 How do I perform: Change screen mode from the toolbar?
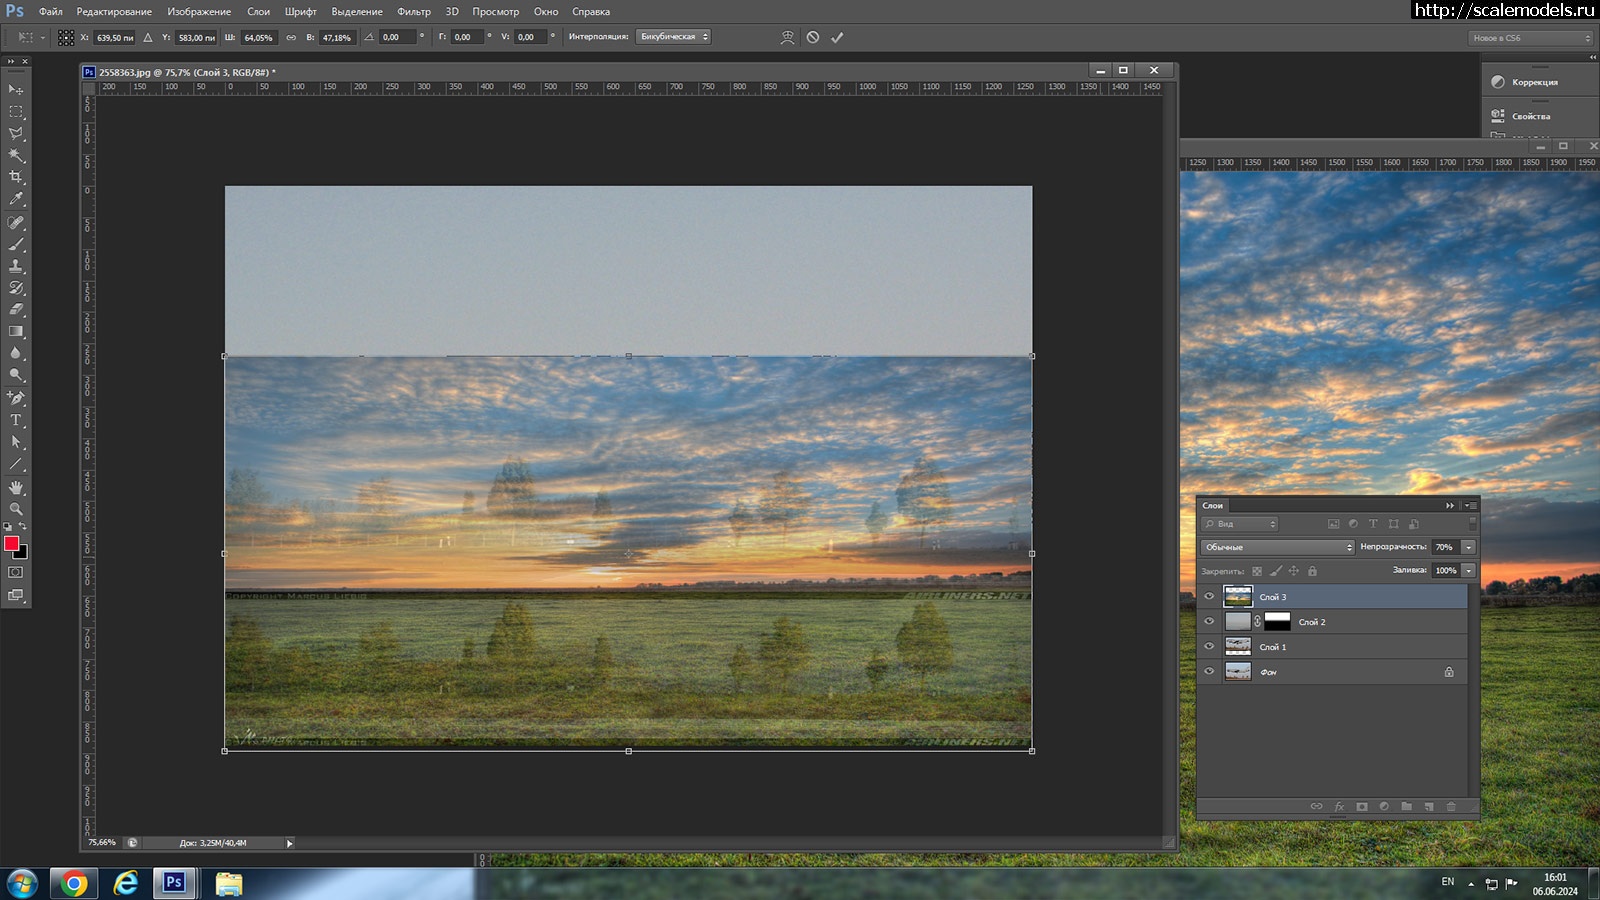[x=16, y=595]
